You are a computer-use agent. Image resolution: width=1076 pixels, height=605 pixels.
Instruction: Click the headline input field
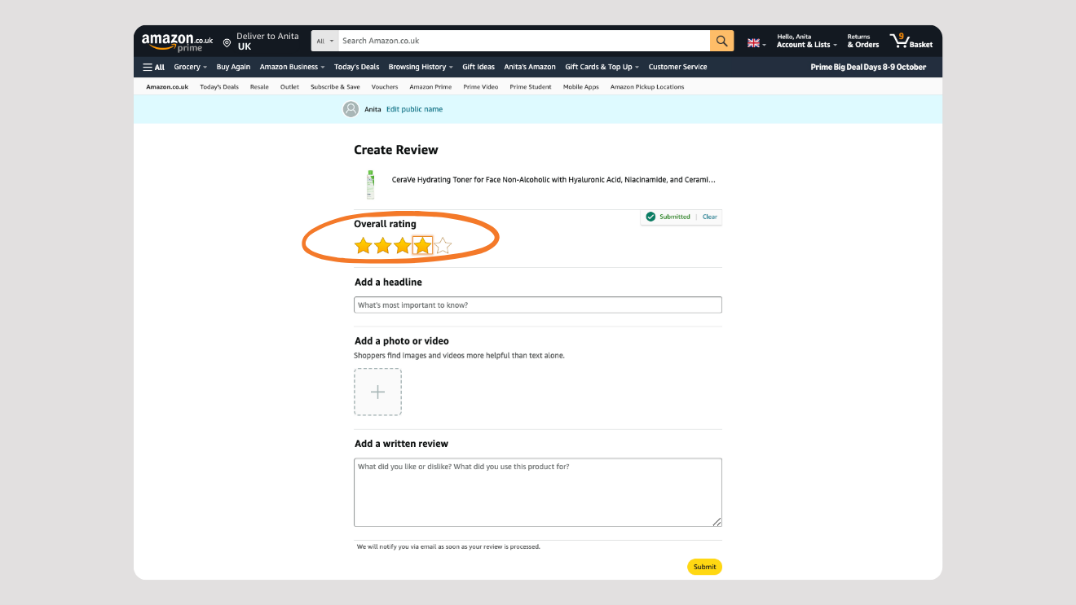[x=538, y=305]
